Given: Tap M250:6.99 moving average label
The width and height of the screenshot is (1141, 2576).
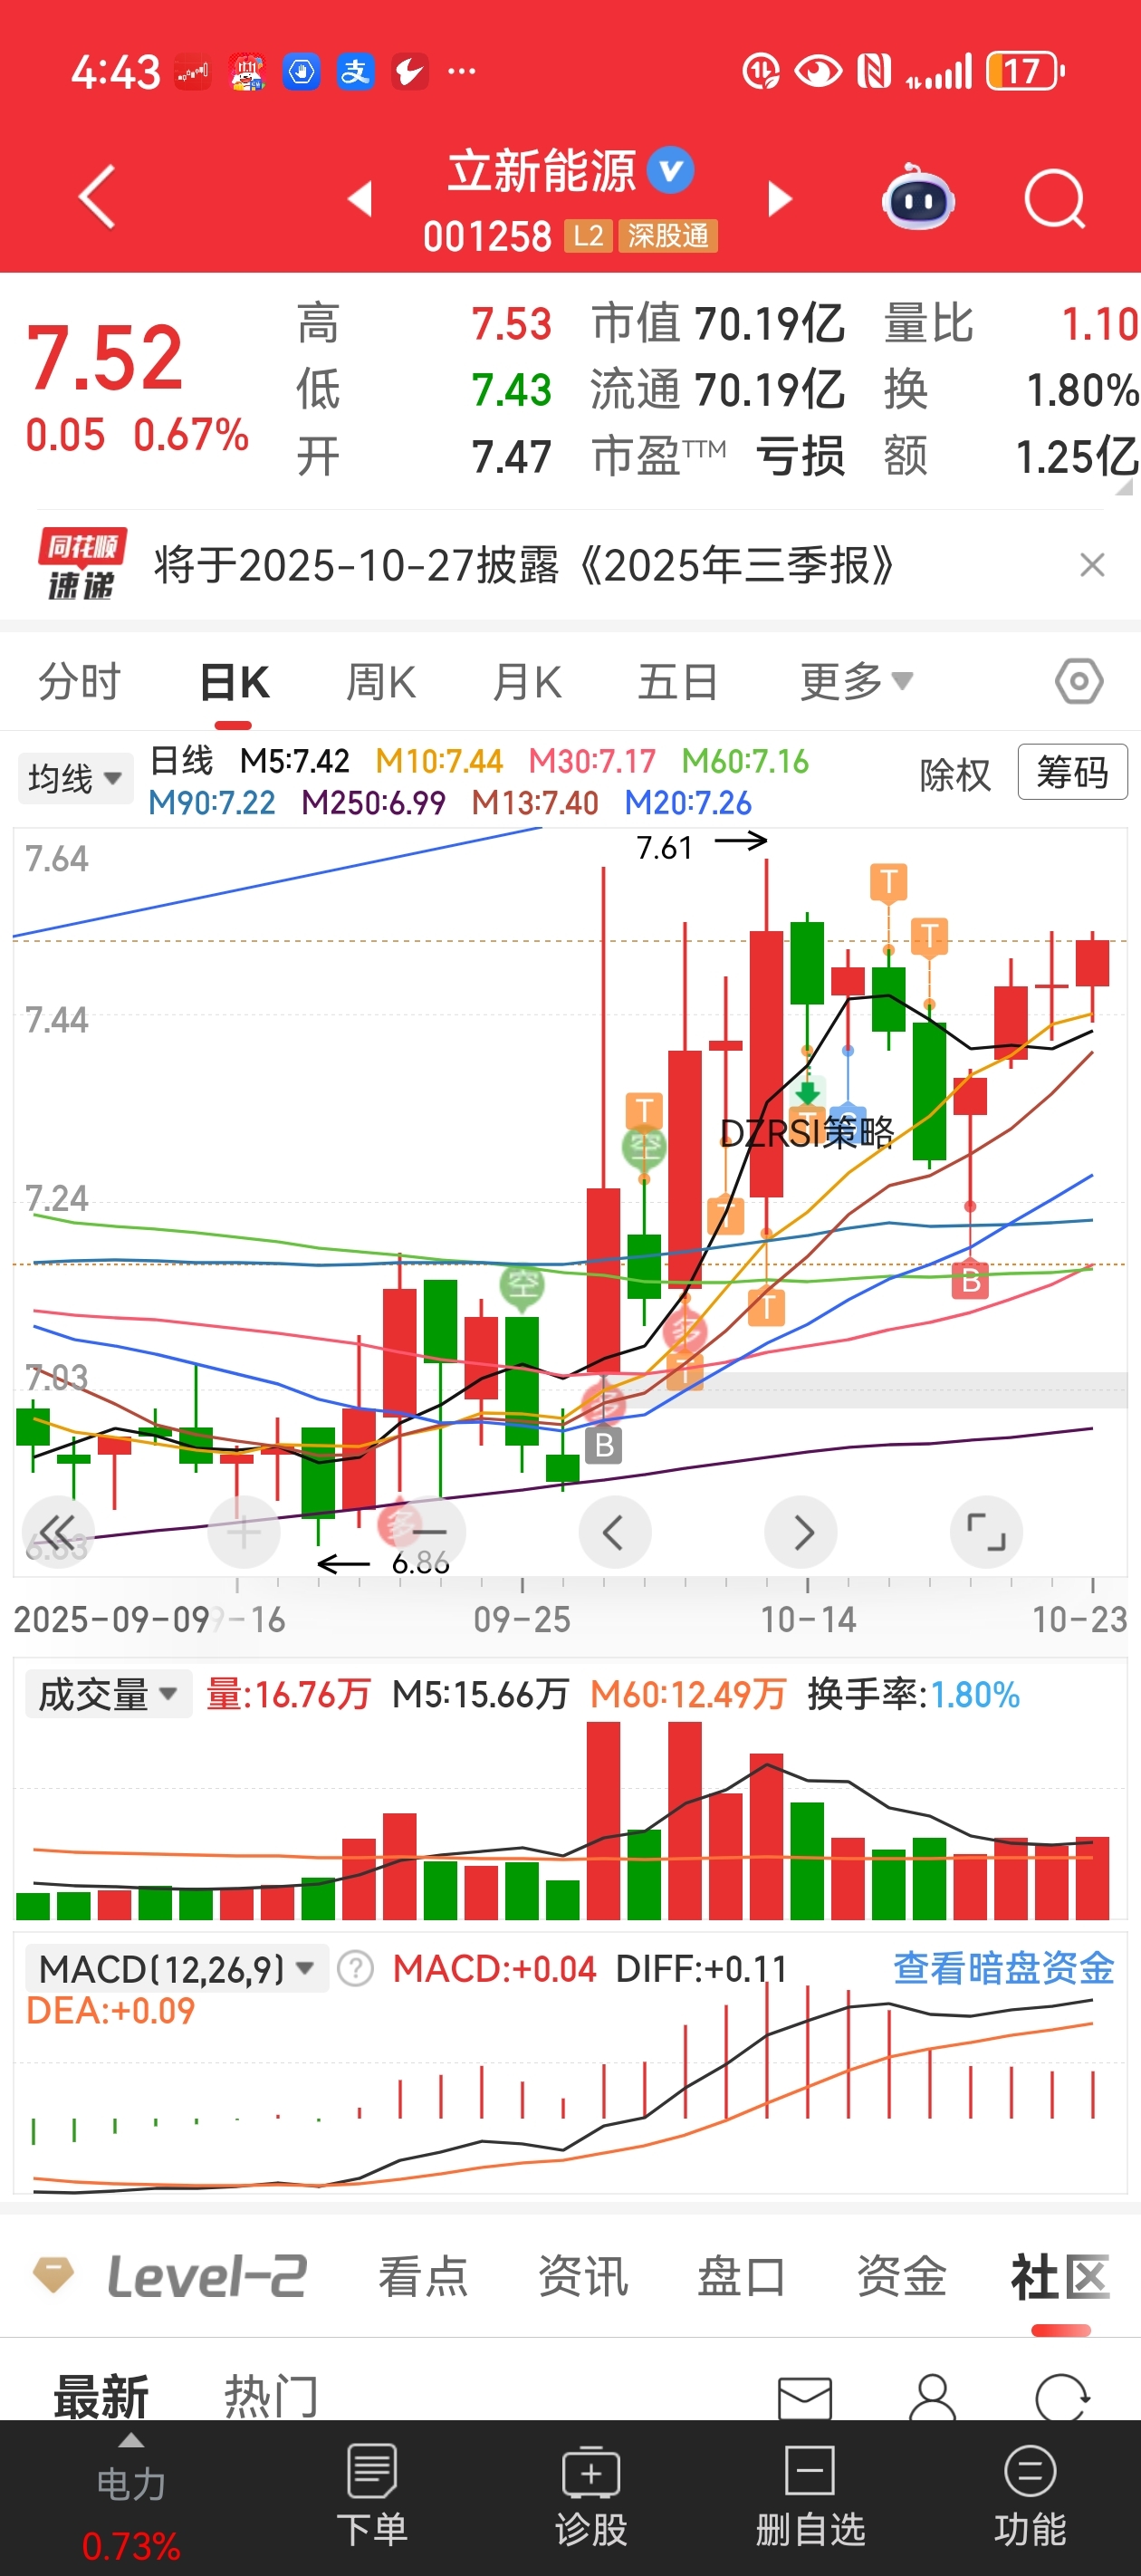Looking at the screenshot, I should coord(373,802).
